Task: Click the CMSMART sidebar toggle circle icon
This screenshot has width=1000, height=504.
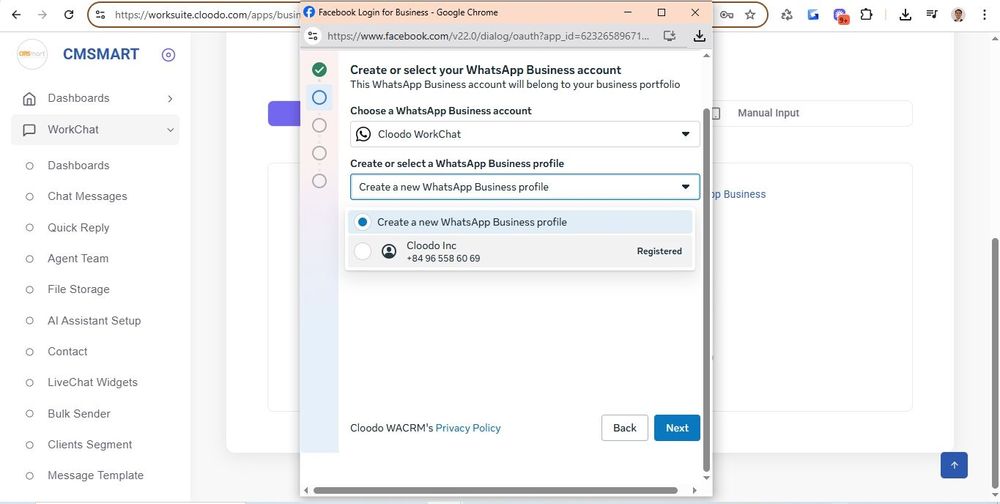Action: tap(168, 55)
